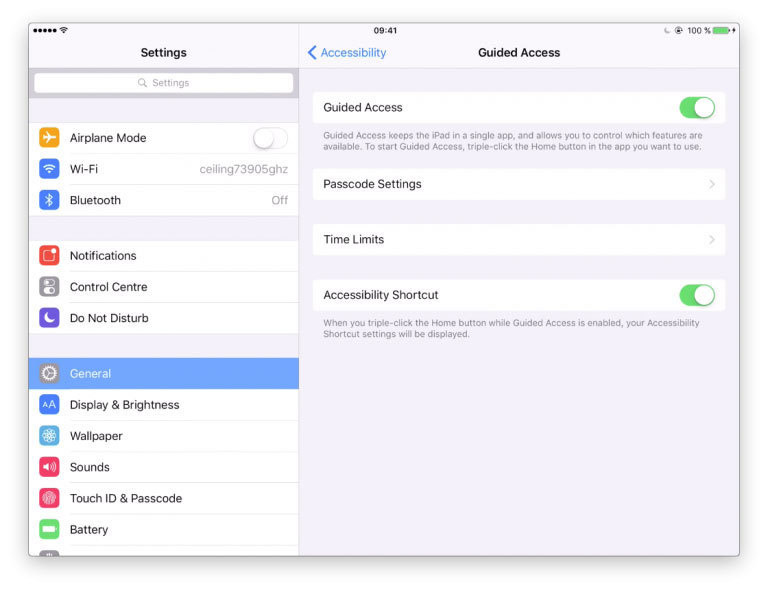
Task: Open the Time Limits row
Action: click(x=519, y=239)
